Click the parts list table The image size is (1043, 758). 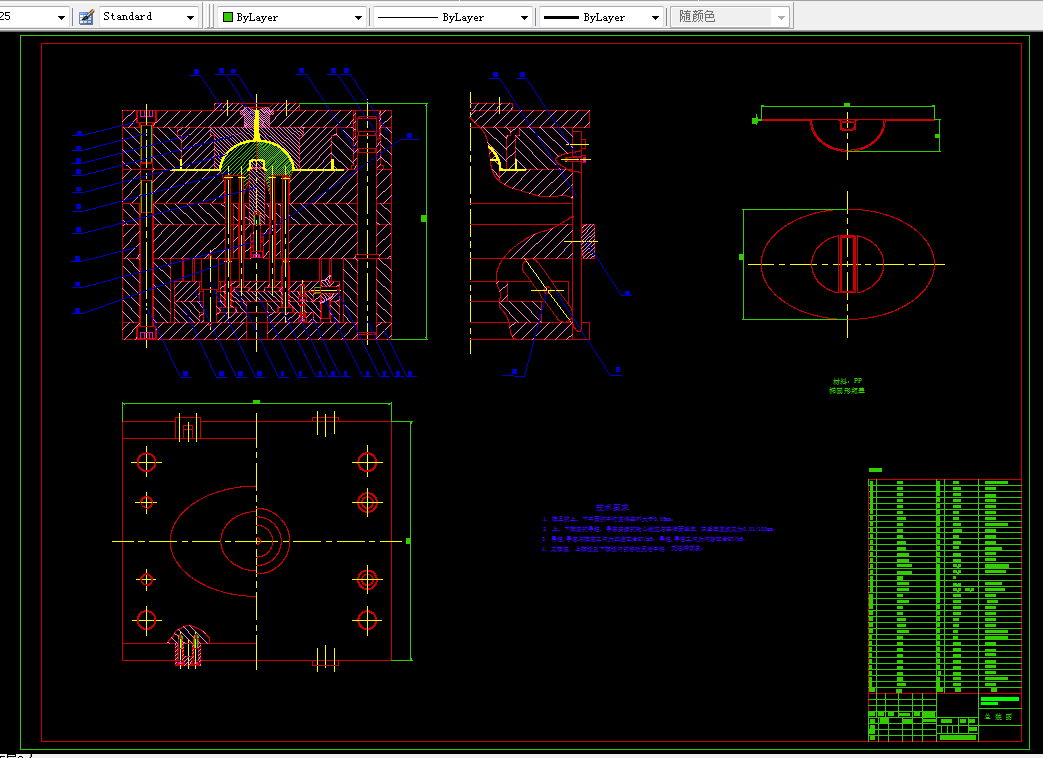945,585
